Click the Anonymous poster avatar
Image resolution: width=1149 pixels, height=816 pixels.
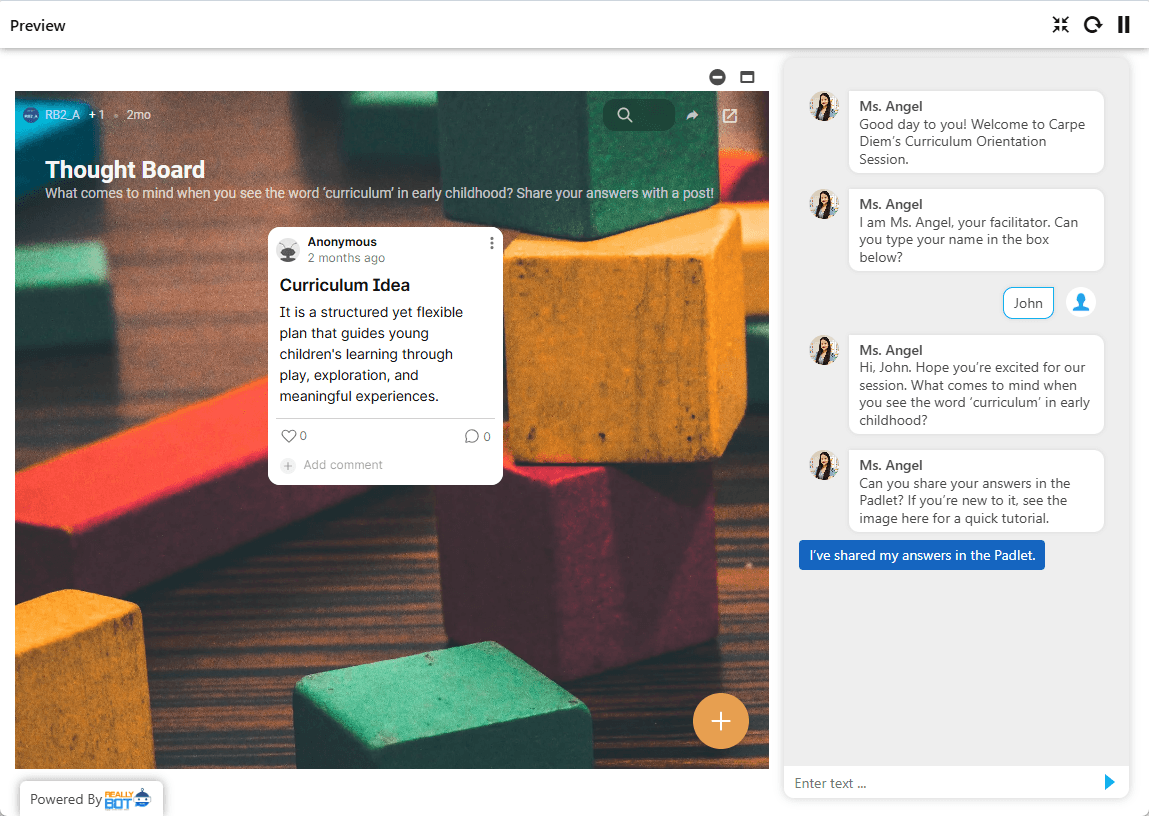pos(288,250)
